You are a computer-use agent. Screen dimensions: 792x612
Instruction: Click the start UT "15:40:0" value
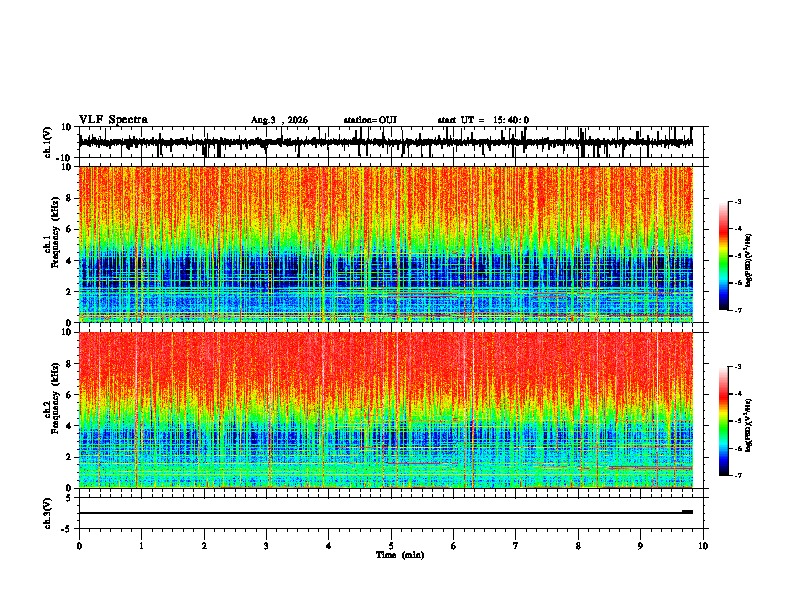tap(511, 120)
